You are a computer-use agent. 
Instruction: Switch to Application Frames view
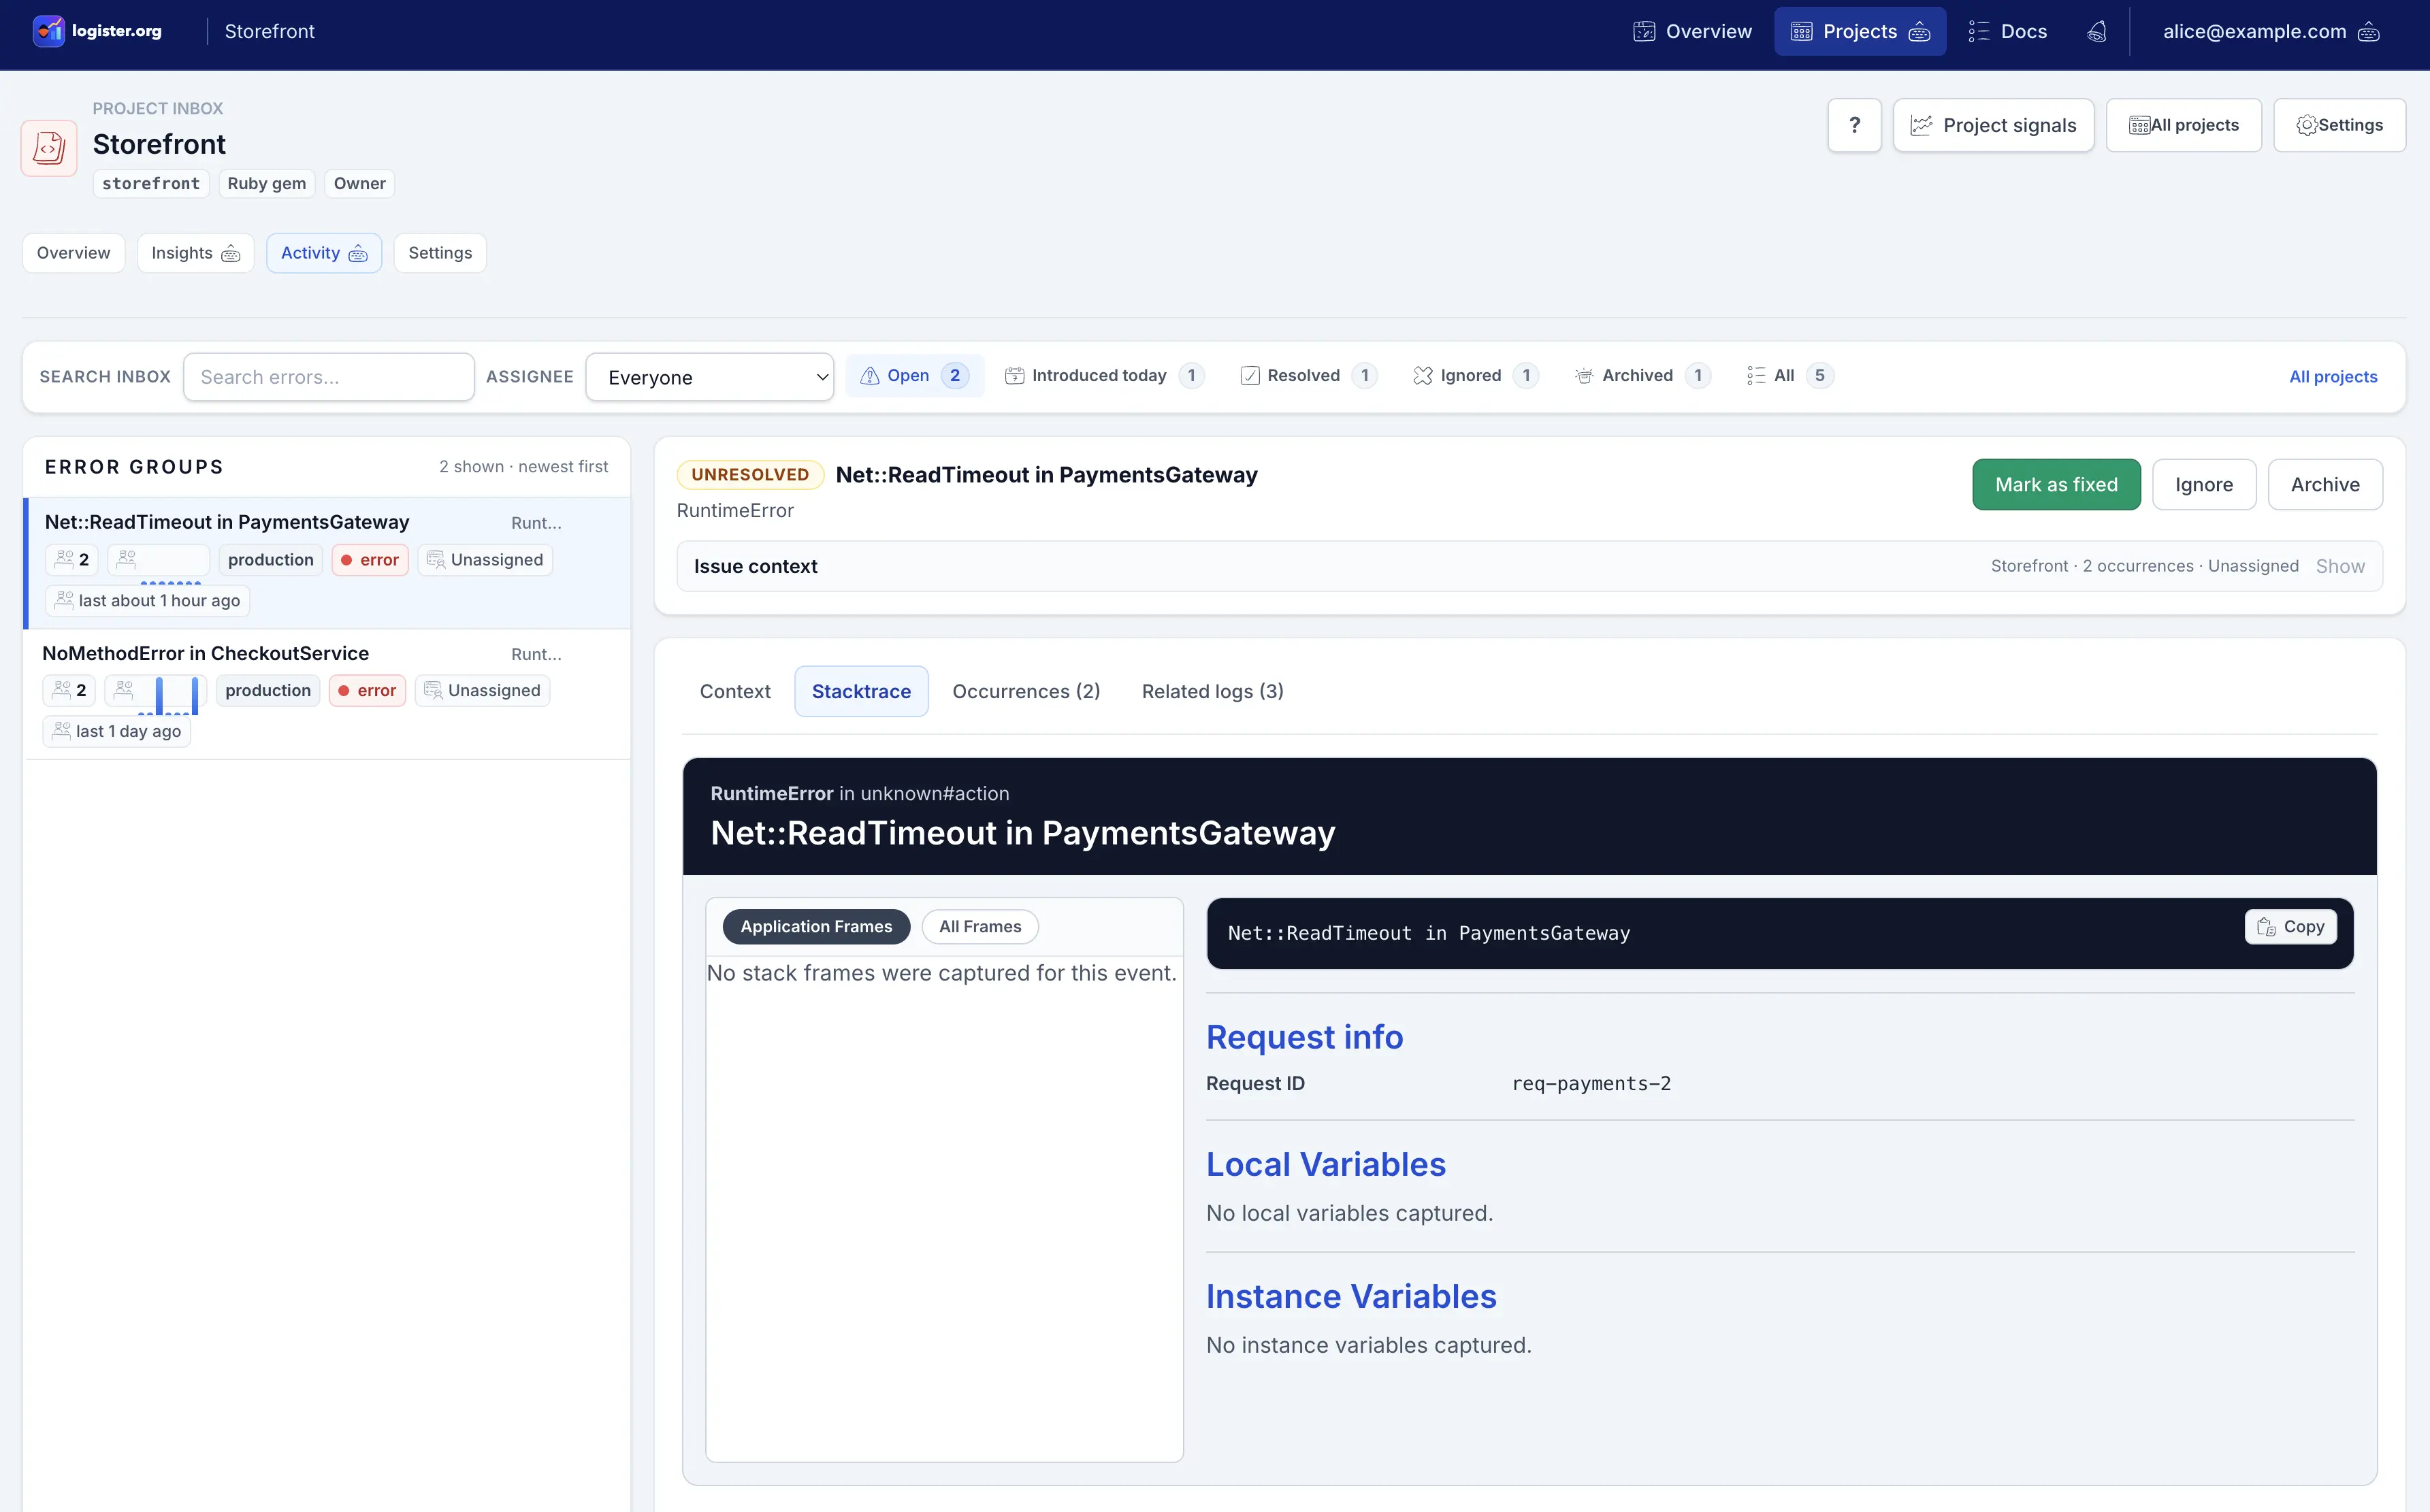point(816,927)
